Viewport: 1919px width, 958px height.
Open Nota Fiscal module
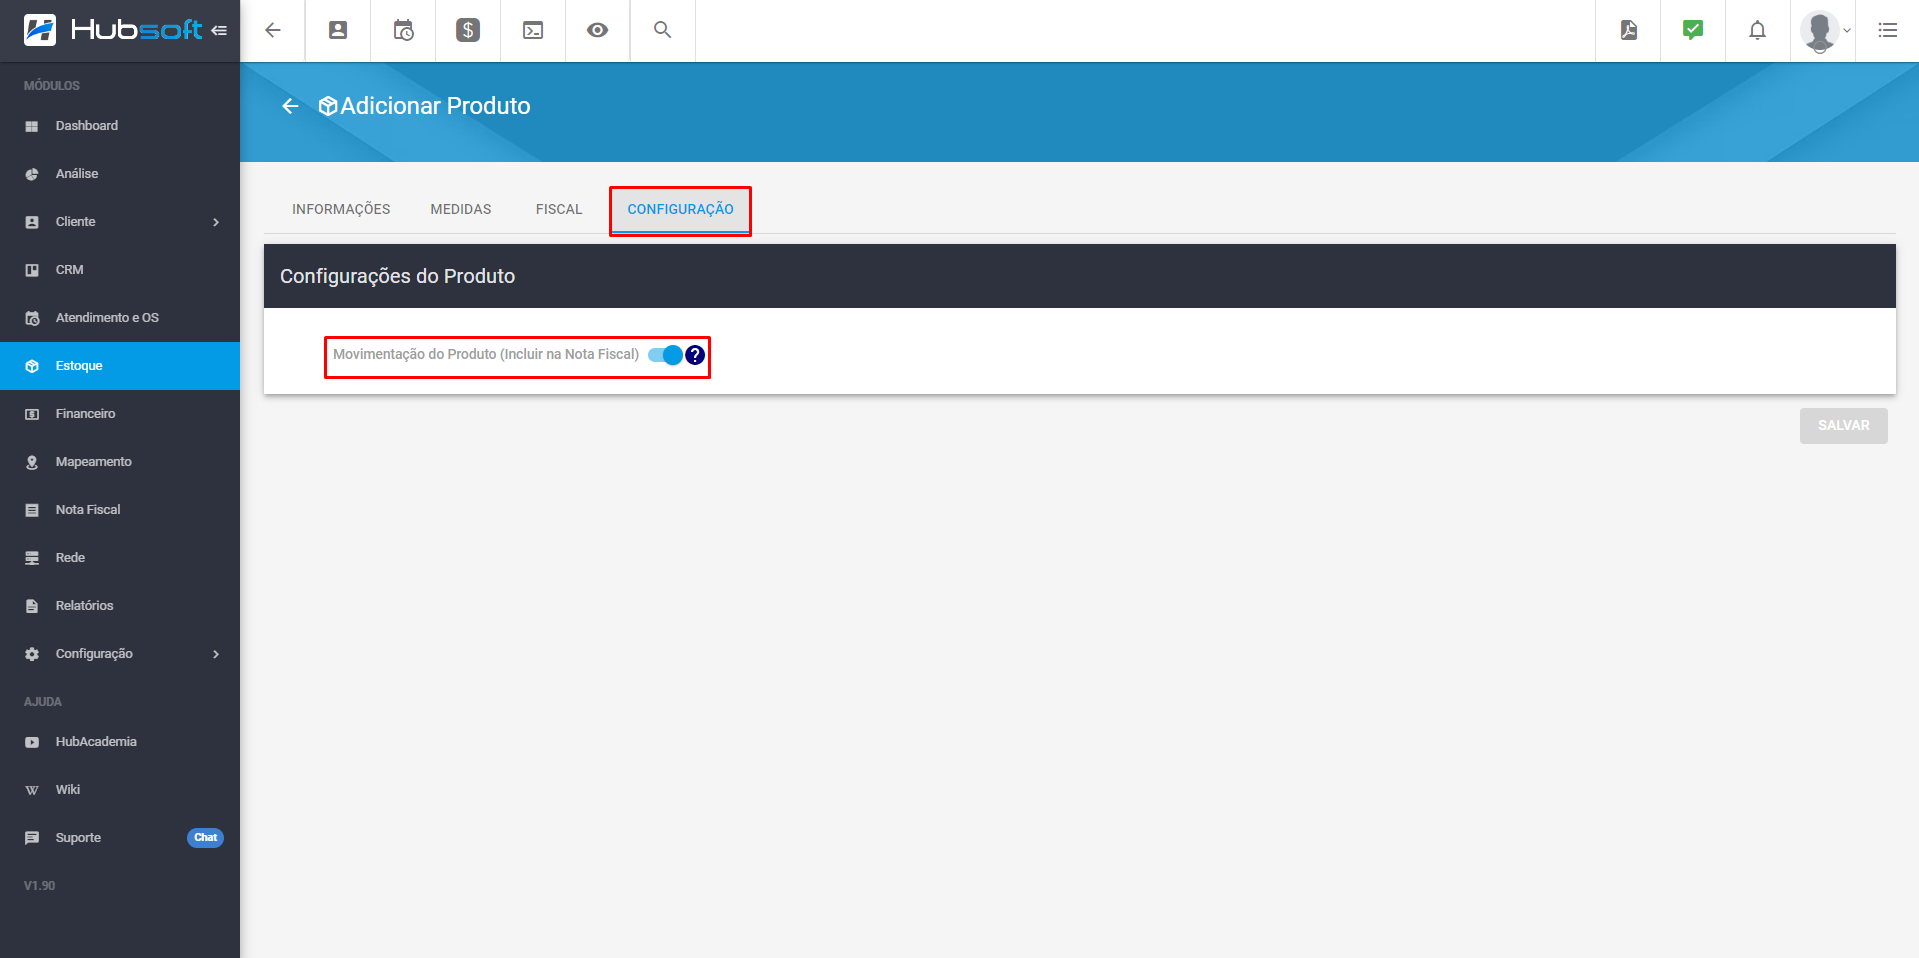pos(120,510)
